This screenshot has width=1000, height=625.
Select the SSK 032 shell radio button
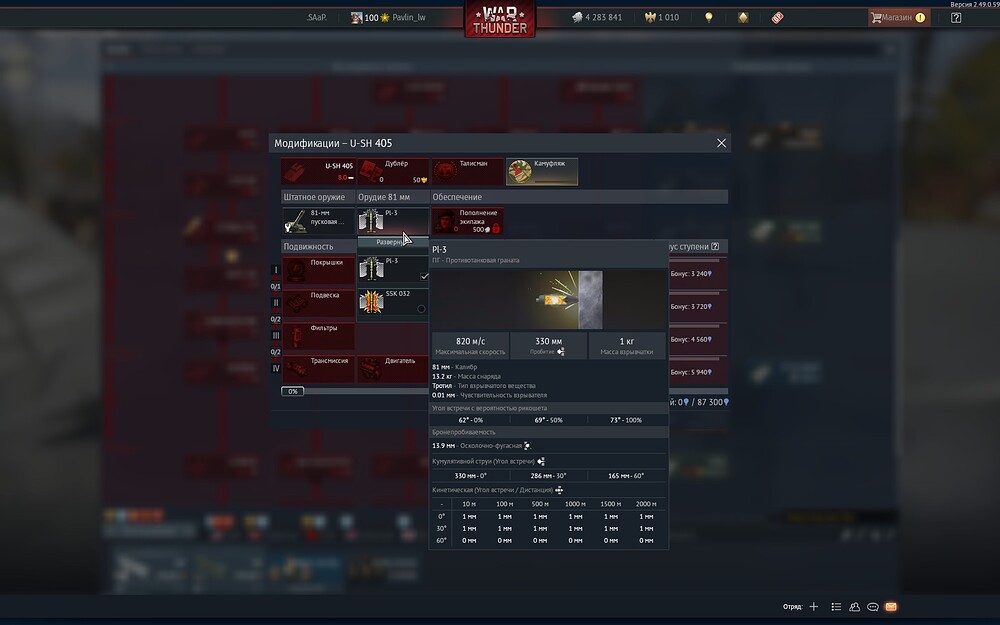(421, 308)
